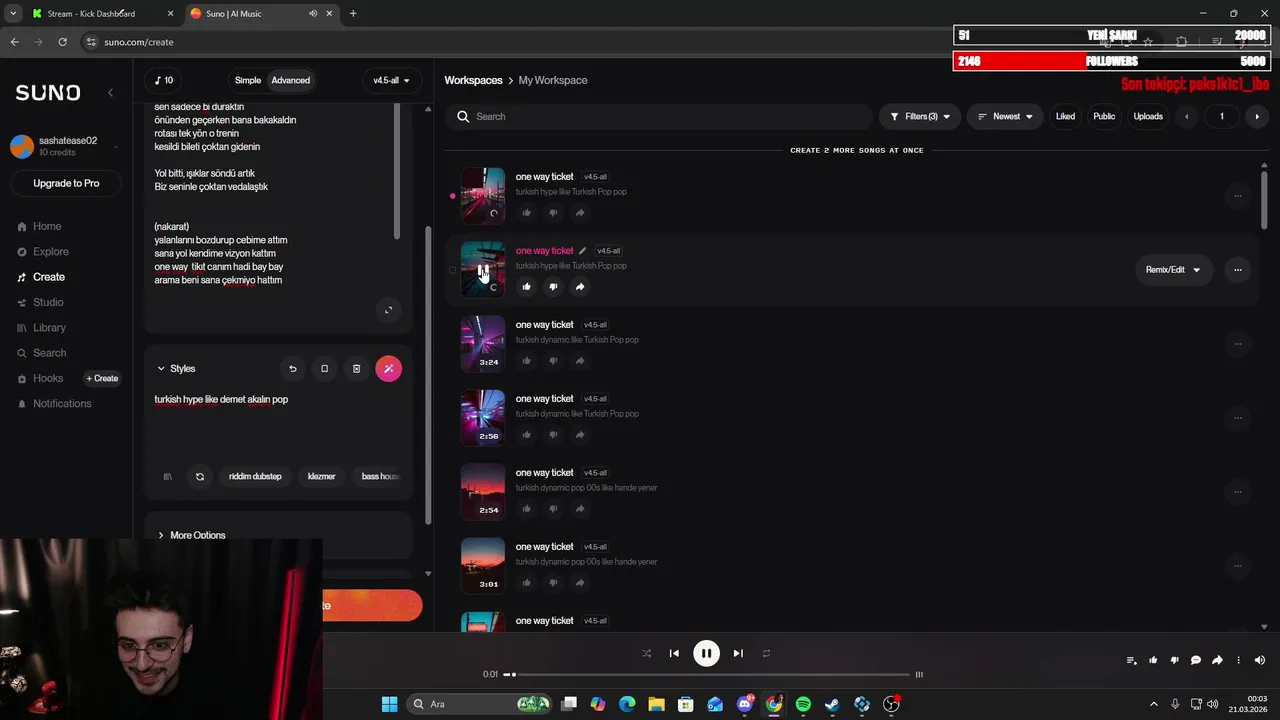Pause the playing song

point(706,653)
